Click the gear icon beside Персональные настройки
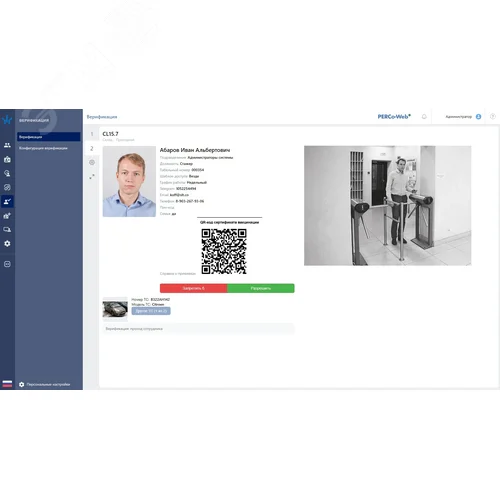The image size is (500, 500). (x=22, y=384)
